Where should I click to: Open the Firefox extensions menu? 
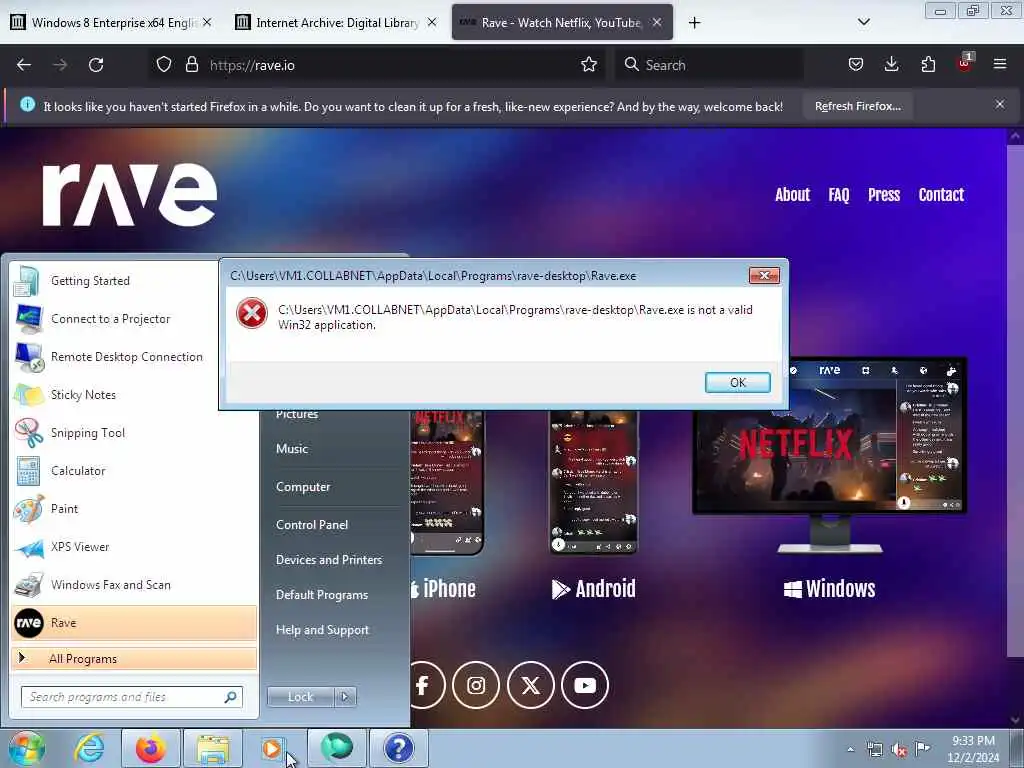[x=928, y=65]
